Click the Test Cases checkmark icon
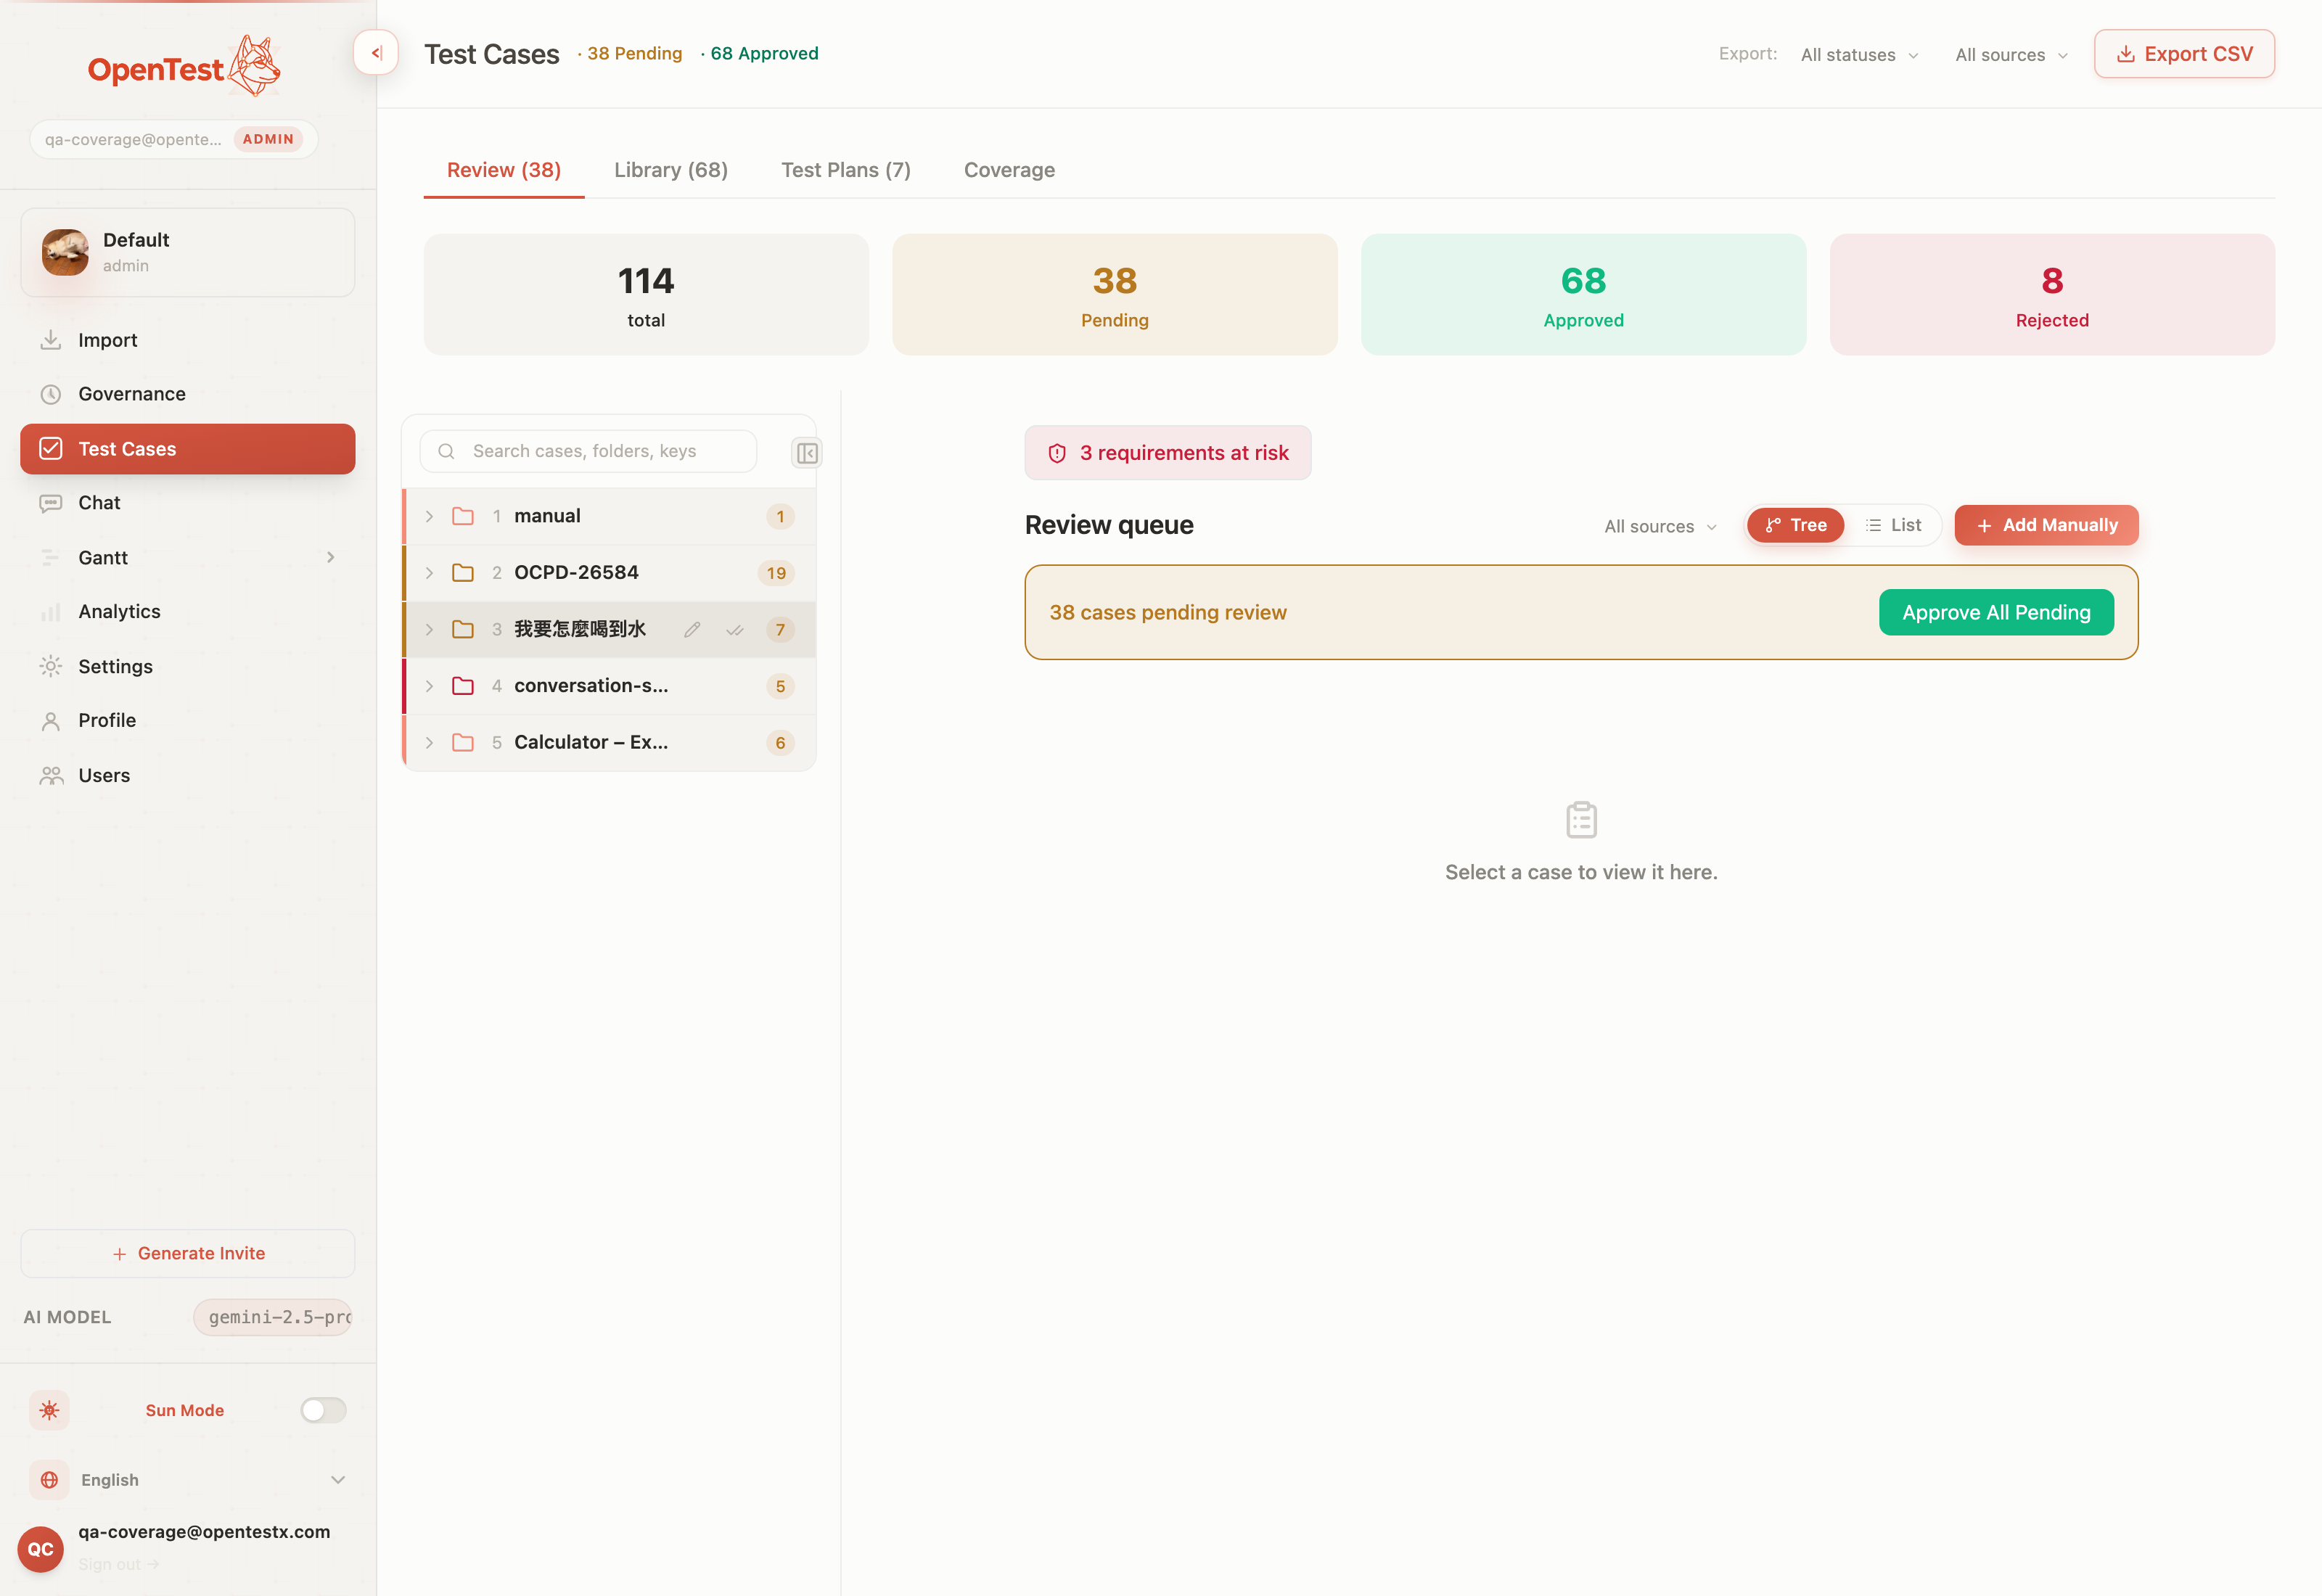Image resolution: width=2322 pixels, height=1596 pixels. [51, 449]
